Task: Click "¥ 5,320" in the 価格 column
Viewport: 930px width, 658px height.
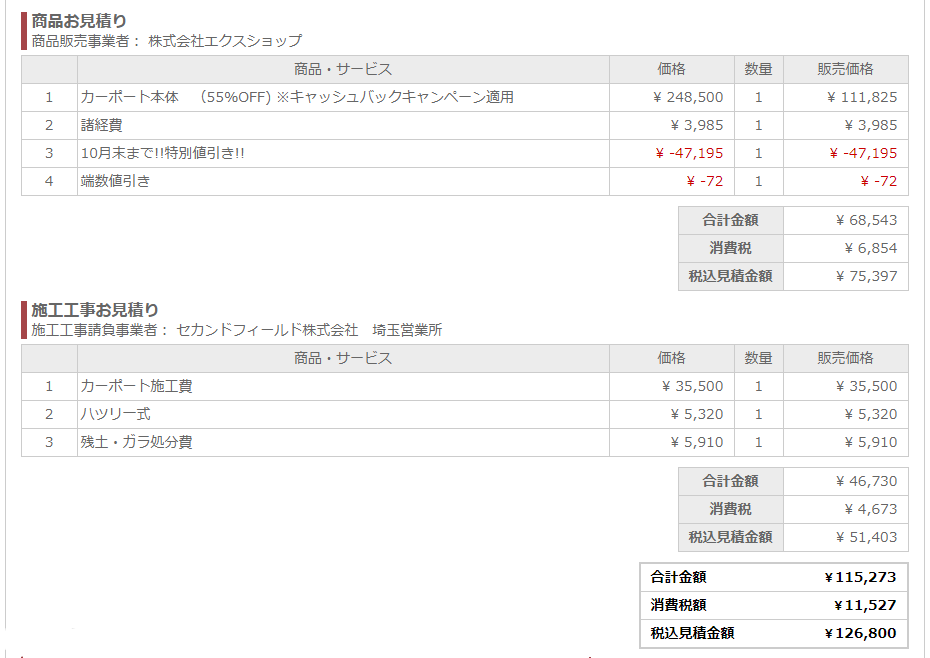Action: click(x=697, y=414)
